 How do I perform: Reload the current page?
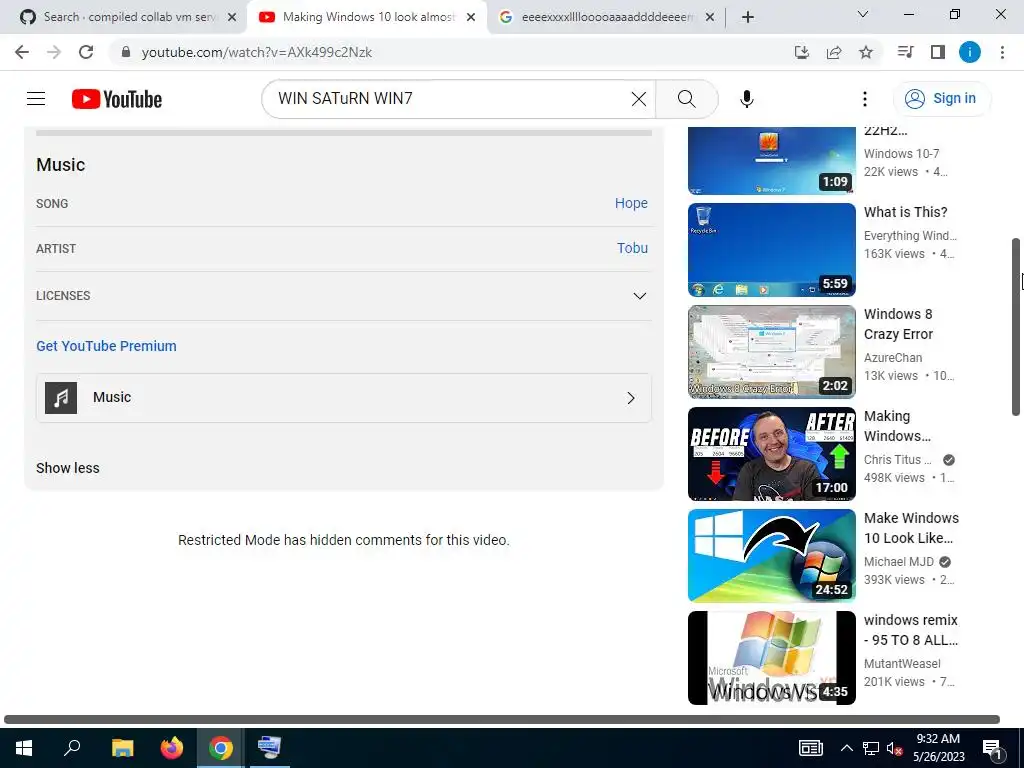[86, 52]
